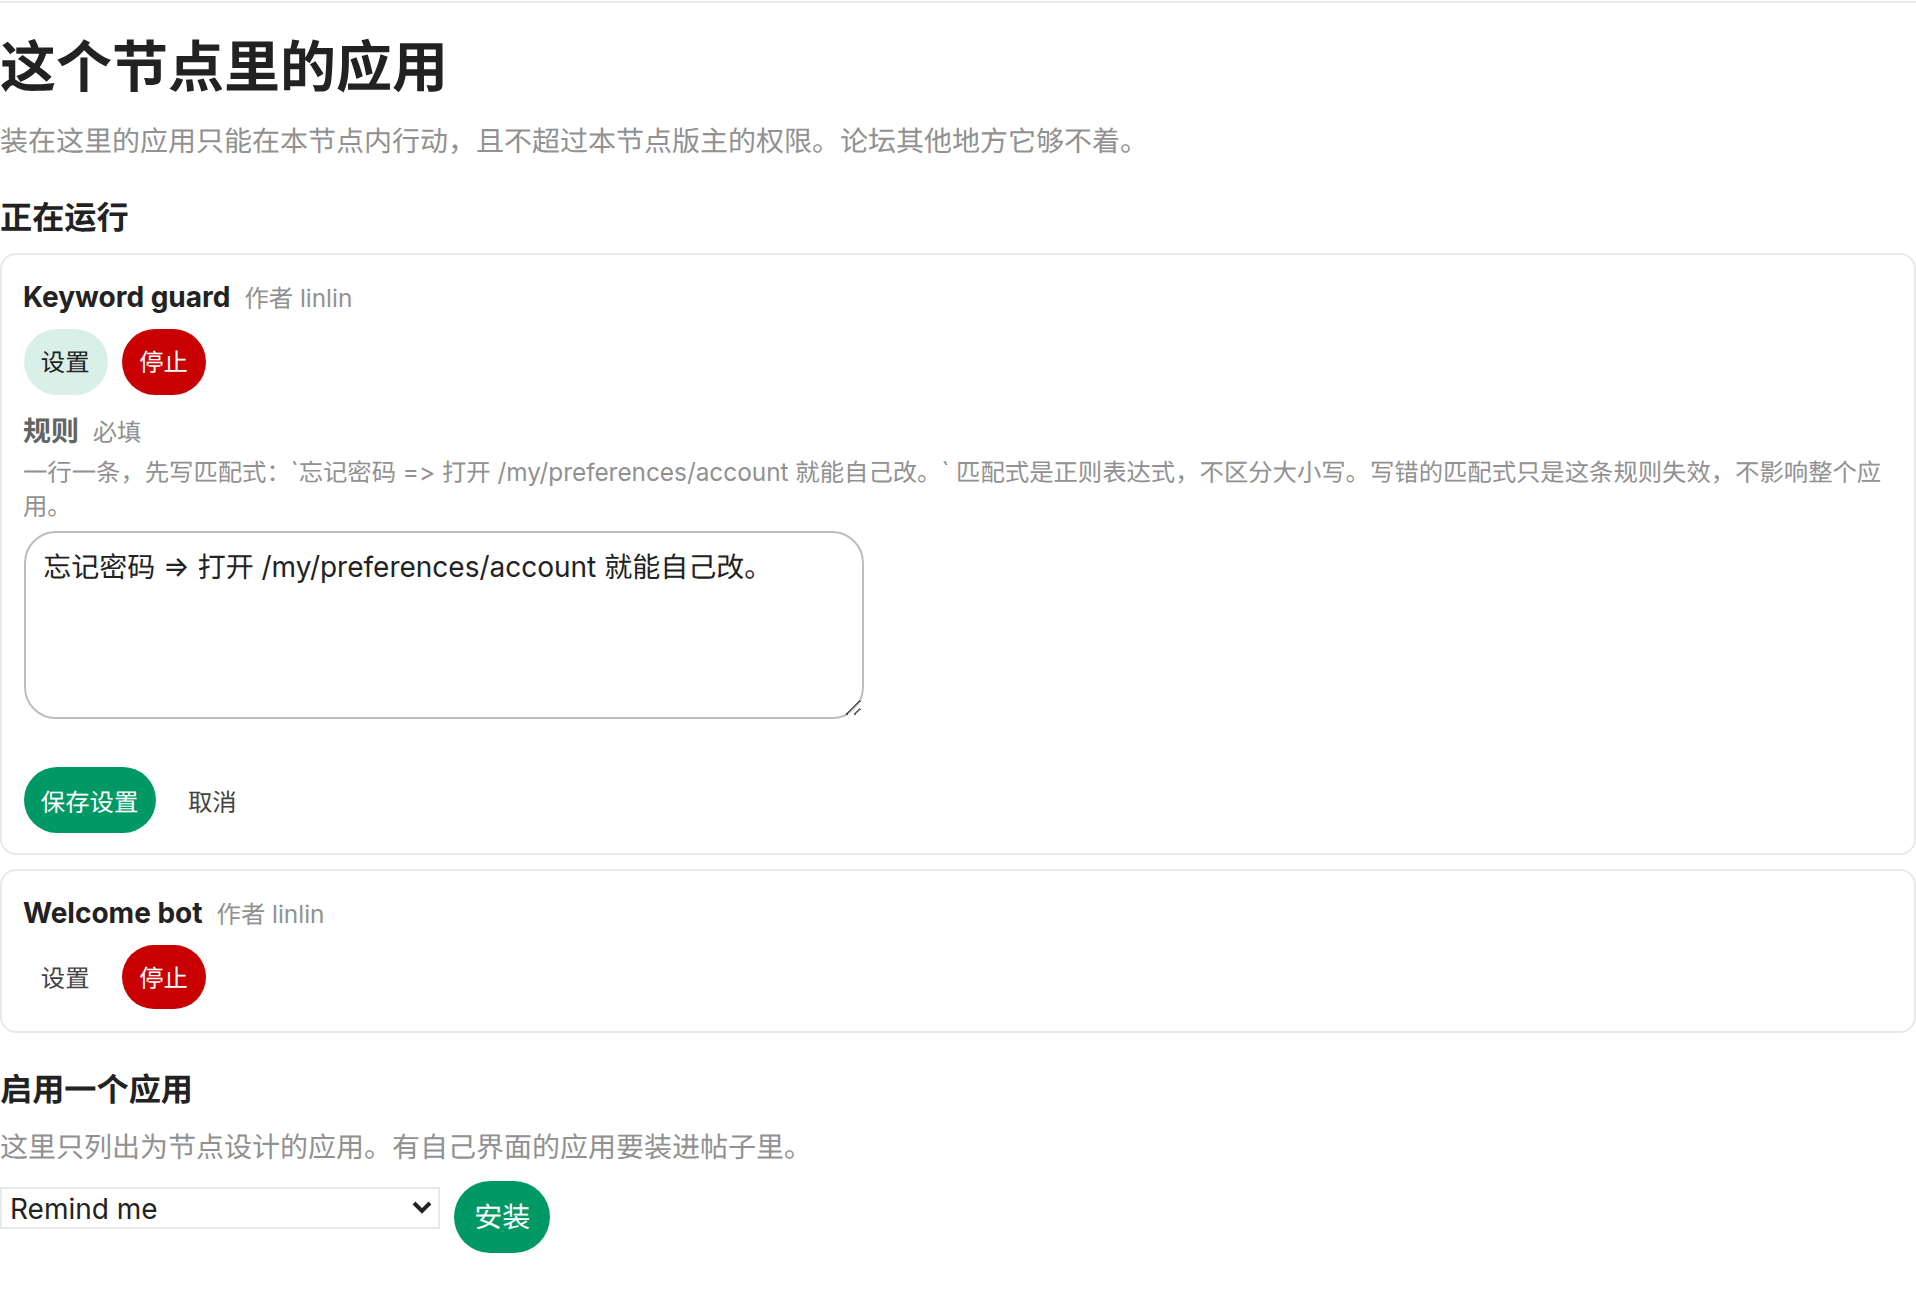The image size is (1916, 1300).
Task: Stop the Welcome bot app
Action: (163, 978)
